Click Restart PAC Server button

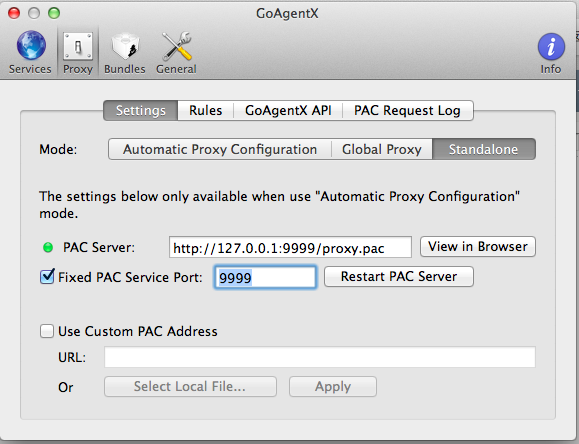point(399,276)
